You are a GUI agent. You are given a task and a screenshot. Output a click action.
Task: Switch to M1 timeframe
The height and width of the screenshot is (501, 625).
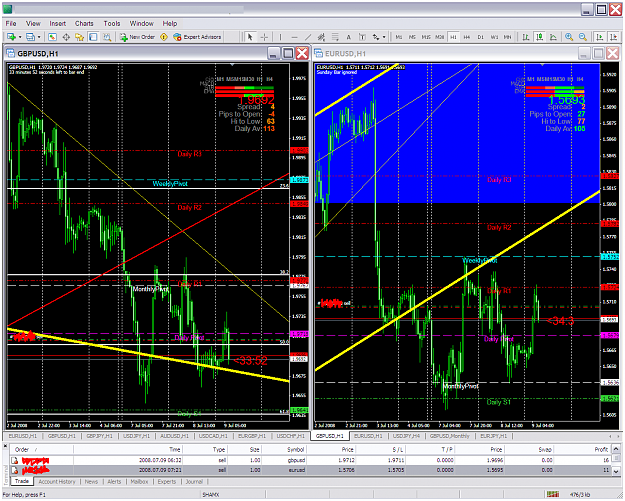399,37
